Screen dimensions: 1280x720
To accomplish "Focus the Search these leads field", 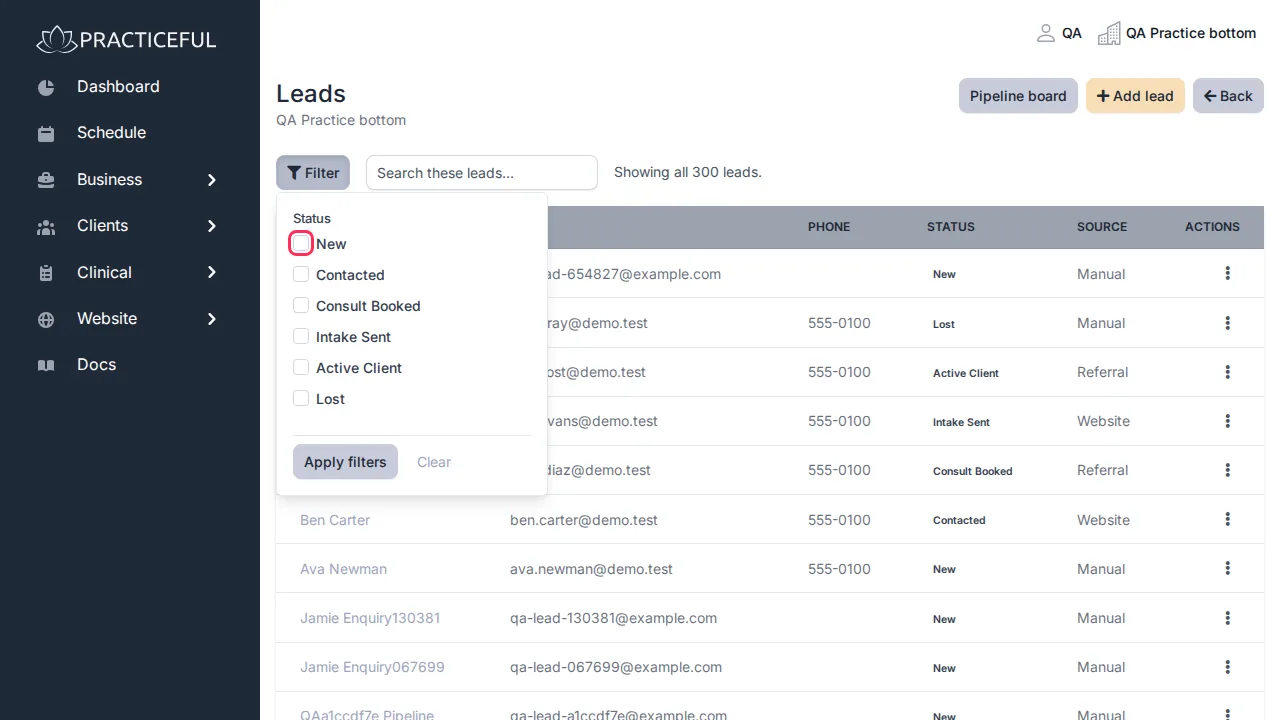I will tap(482, 173).
